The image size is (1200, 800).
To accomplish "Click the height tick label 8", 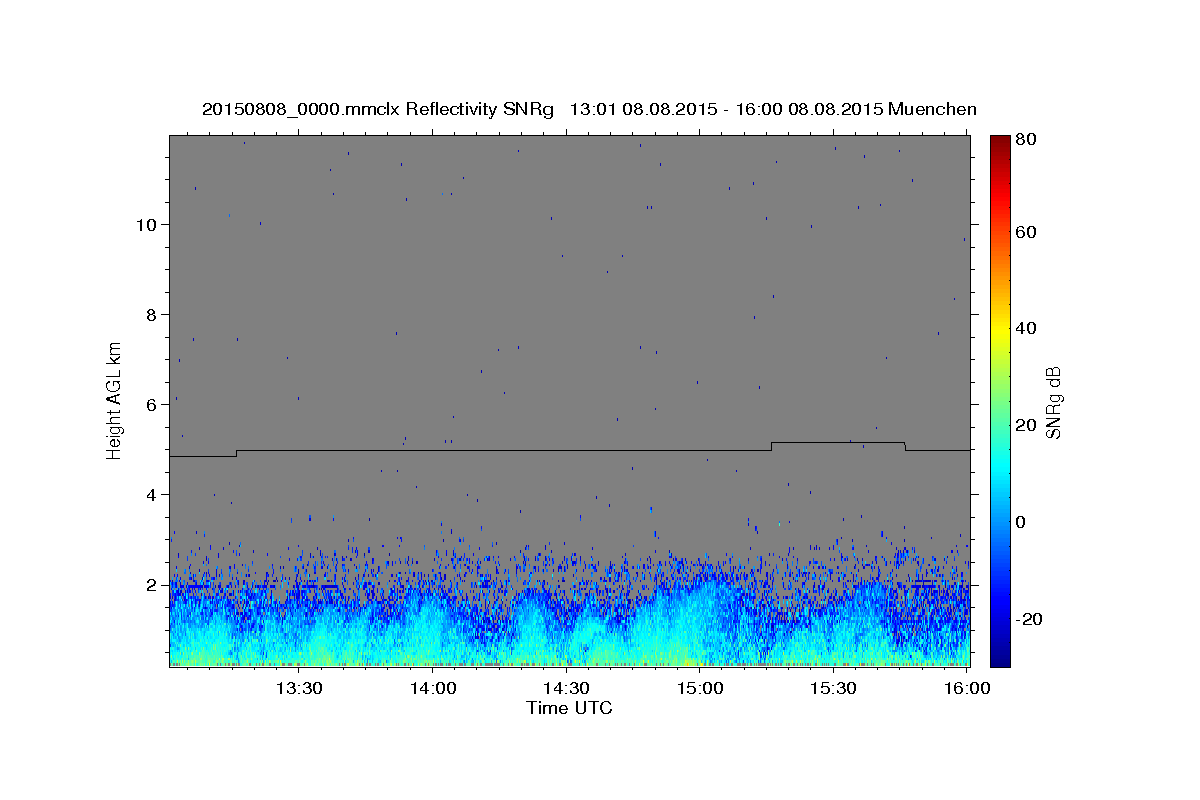I will [153, 314].
